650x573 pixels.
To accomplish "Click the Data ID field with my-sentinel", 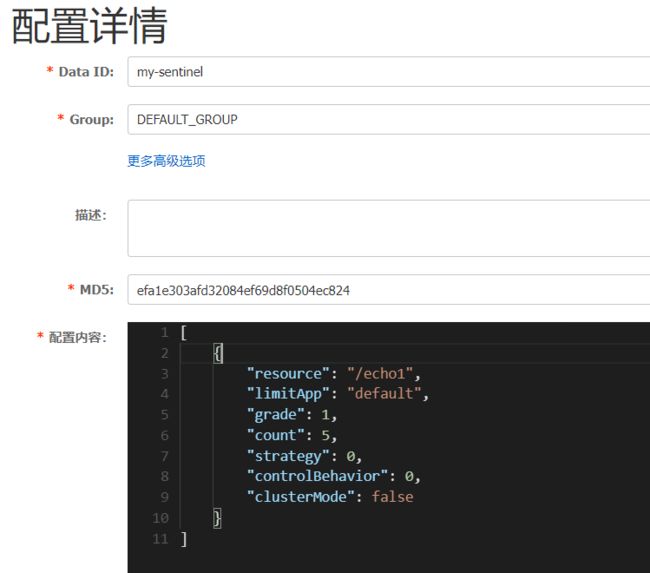I will click(x=389, y=72).
